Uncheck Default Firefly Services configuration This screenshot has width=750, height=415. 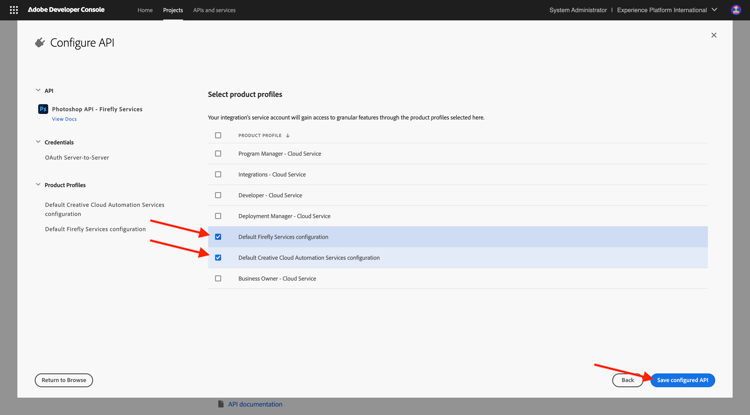pyautogui.click(x=218, y=237)
